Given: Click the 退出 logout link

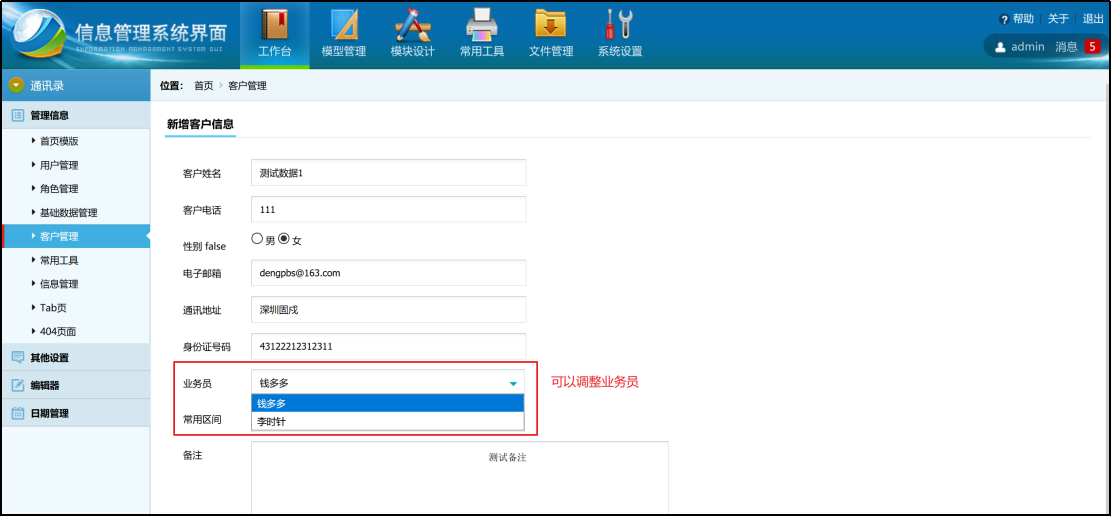Looking at the screenshot, I should click(x=1094, y=19).
